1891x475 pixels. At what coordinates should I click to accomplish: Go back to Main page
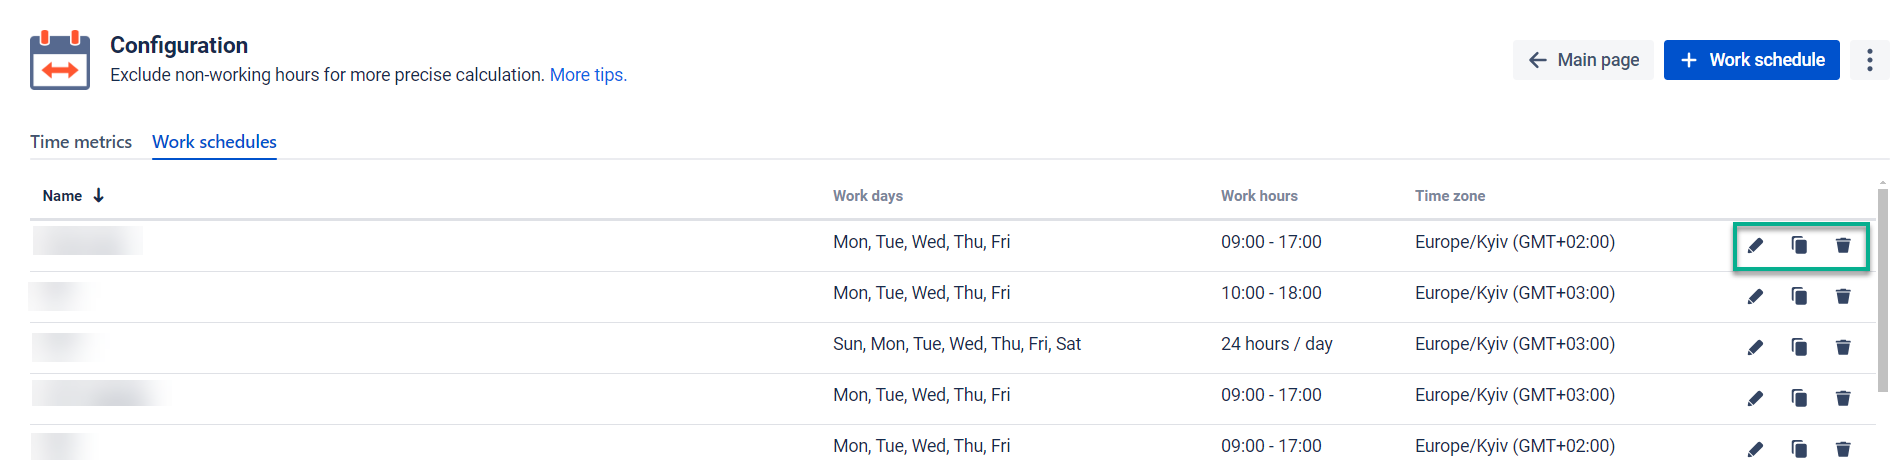[x=1583, y=60]
